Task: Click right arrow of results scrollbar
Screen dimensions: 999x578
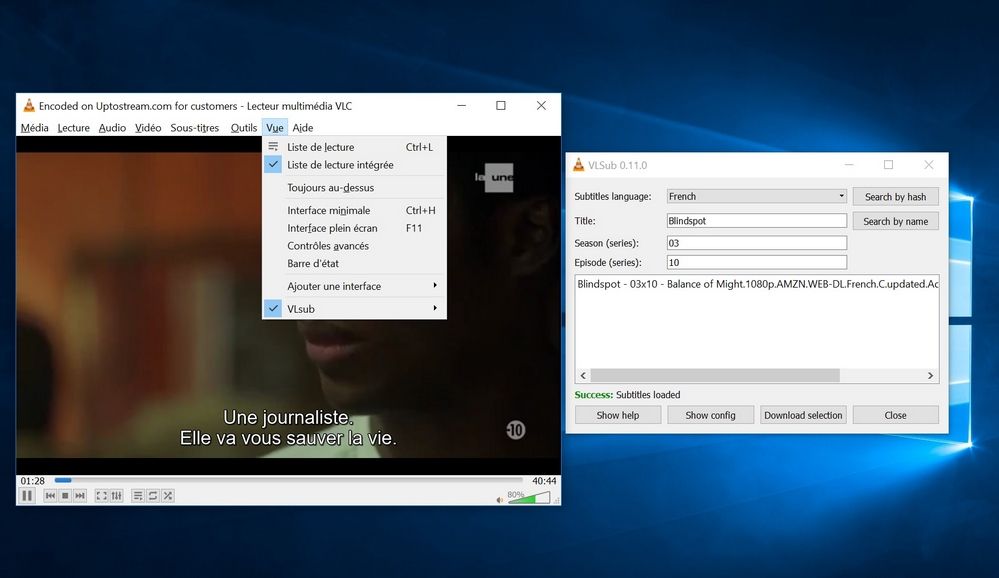Action: pyautogui.click(x=930, y=375)
